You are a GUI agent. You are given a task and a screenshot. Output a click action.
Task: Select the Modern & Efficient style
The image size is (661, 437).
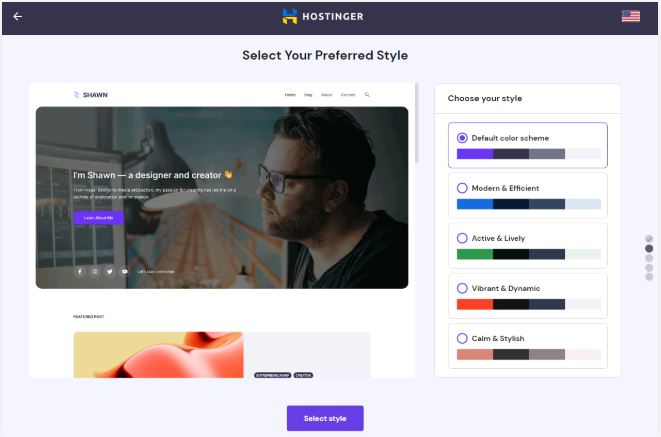[462, 188]
